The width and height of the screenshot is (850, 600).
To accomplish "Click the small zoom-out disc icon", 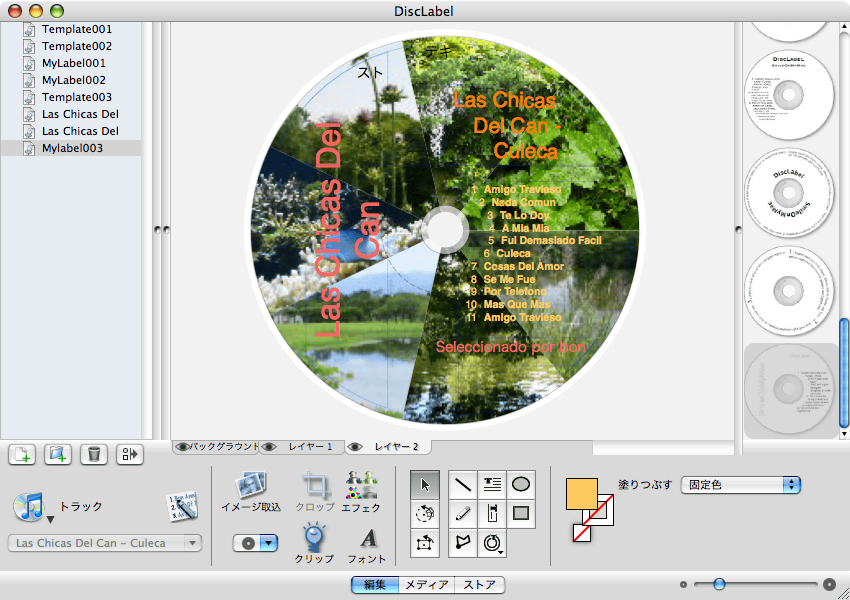I will [683, 584].
